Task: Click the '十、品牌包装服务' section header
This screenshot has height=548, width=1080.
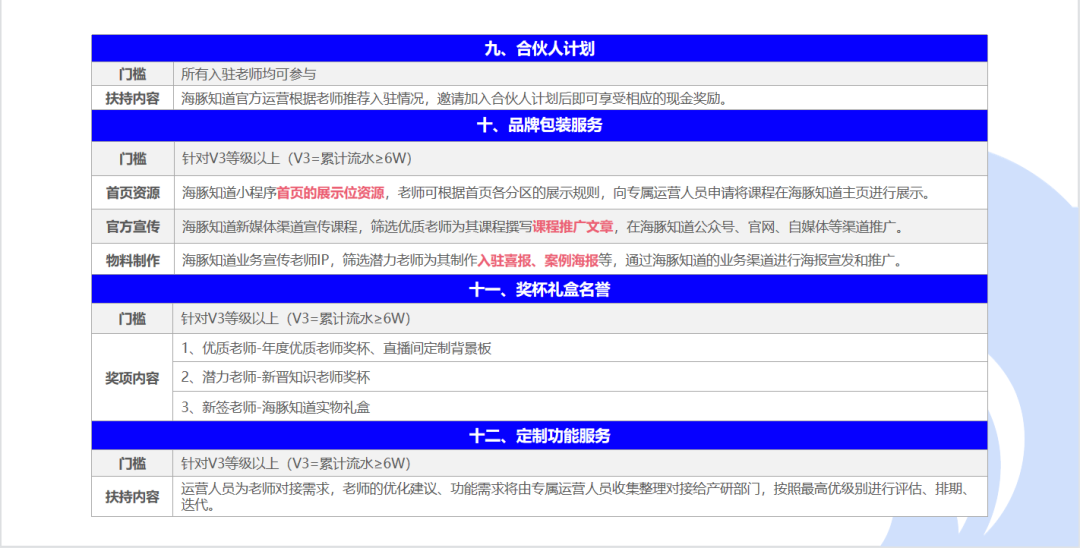Action: pyautogui.click(x=539, y=125)
